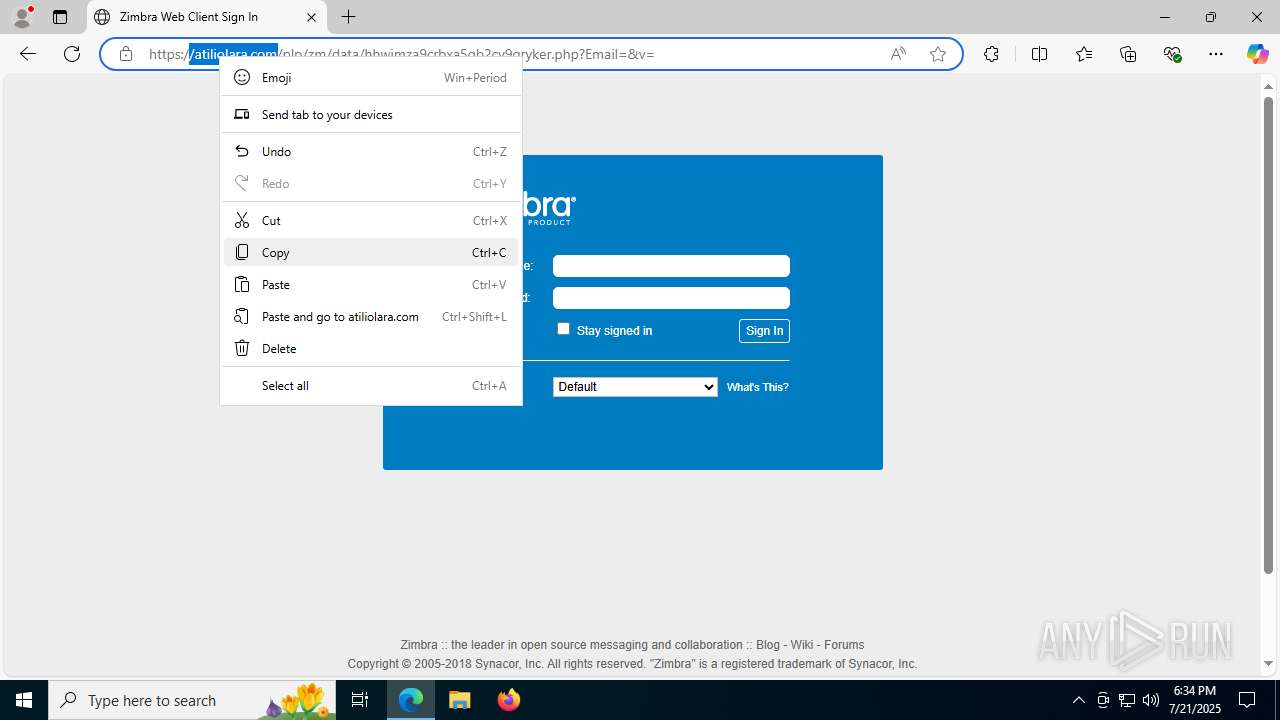Click the scrollbar up arrow
Image resolution: width=1280 pixels, height=720 pixels.
[x=1268, y=85]
